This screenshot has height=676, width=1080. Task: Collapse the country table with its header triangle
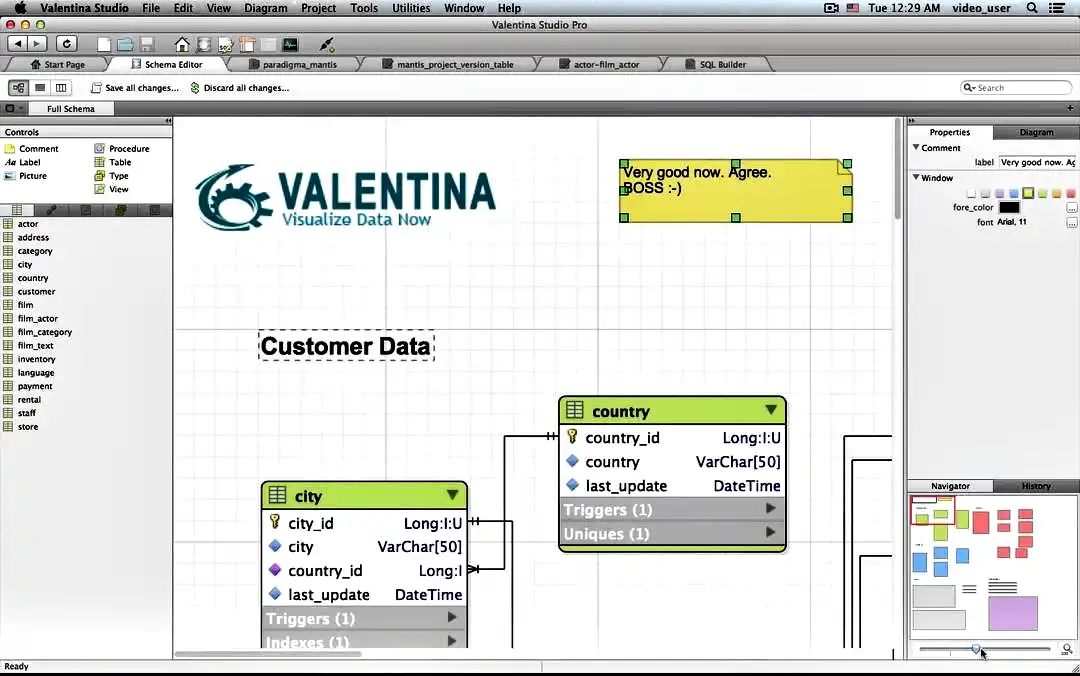pyautogui.click(x=771, y=410)
